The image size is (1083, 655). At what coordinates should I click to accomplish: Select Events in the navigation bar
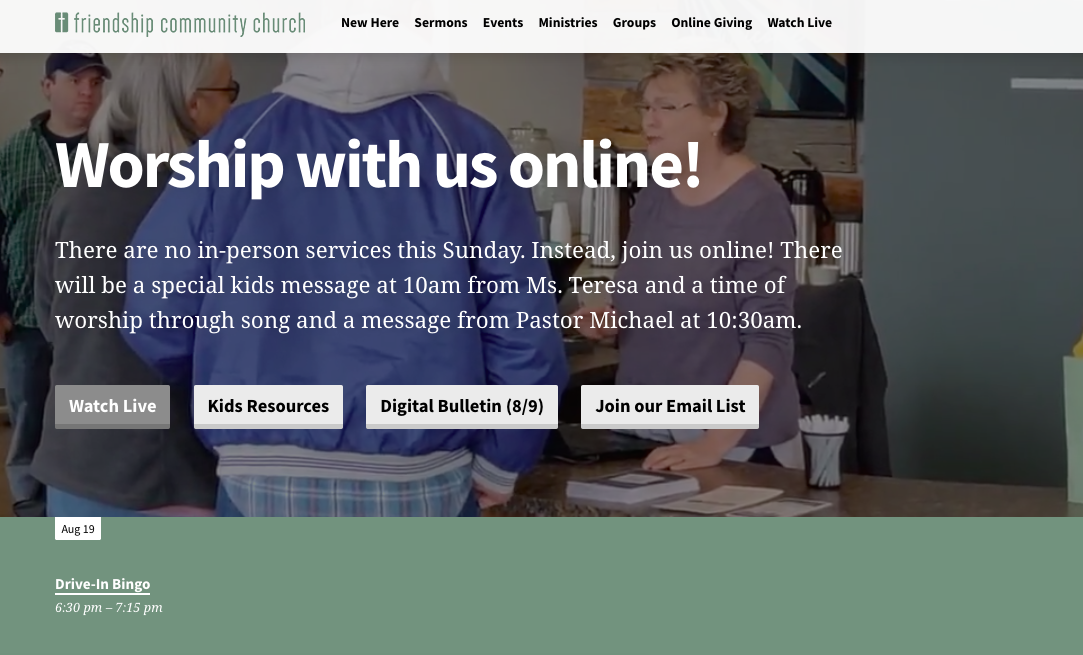(x=503, y=23)
